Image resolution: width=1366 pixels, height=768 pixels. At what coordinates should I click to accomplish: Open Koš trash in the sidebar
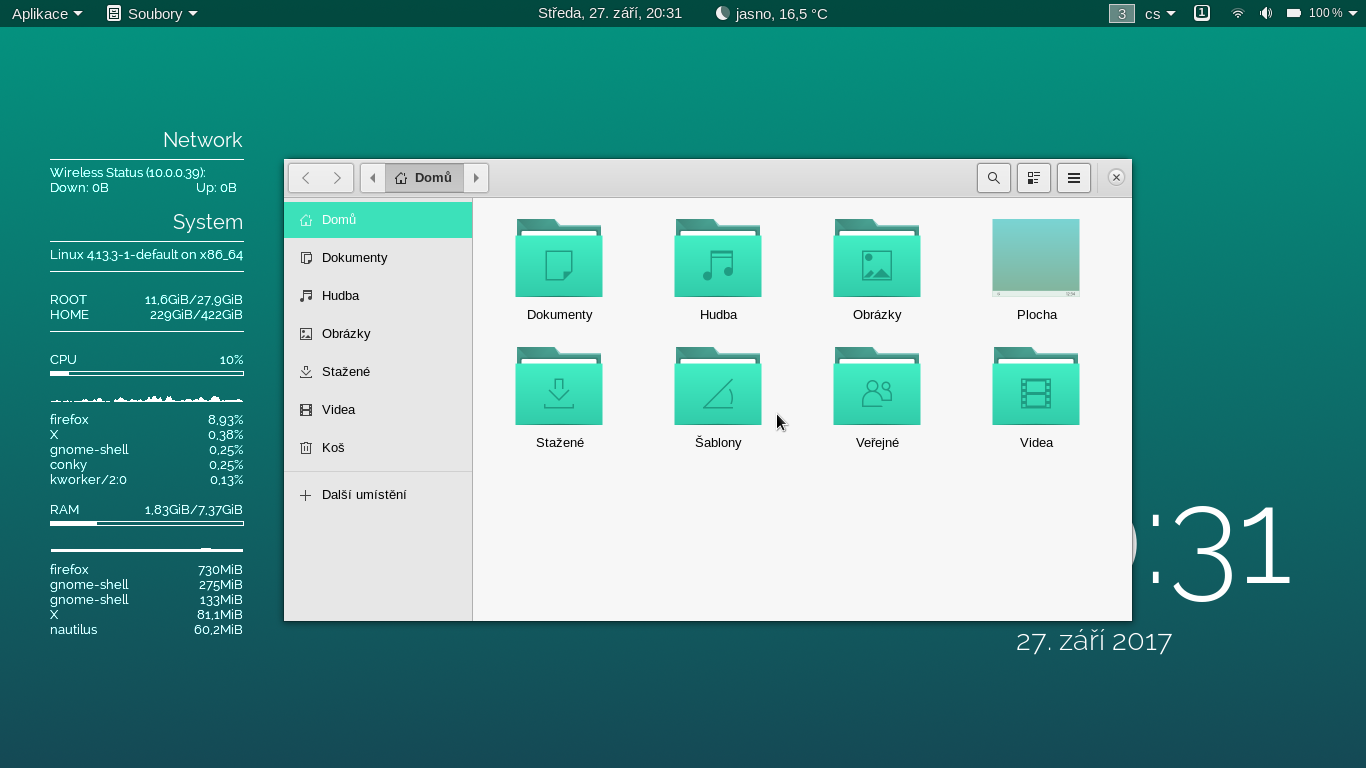coord(378,448)
